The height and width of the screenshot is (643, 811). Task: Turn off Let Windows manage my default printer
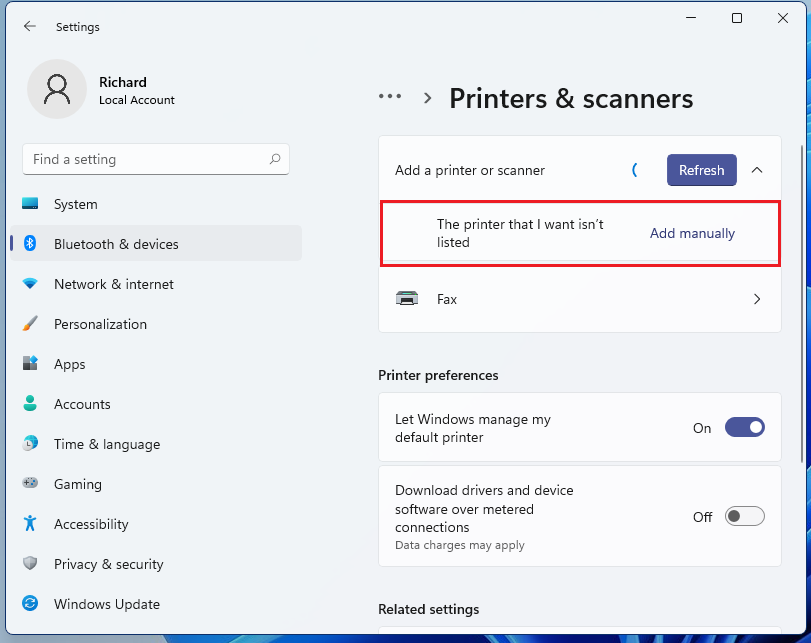744,427
